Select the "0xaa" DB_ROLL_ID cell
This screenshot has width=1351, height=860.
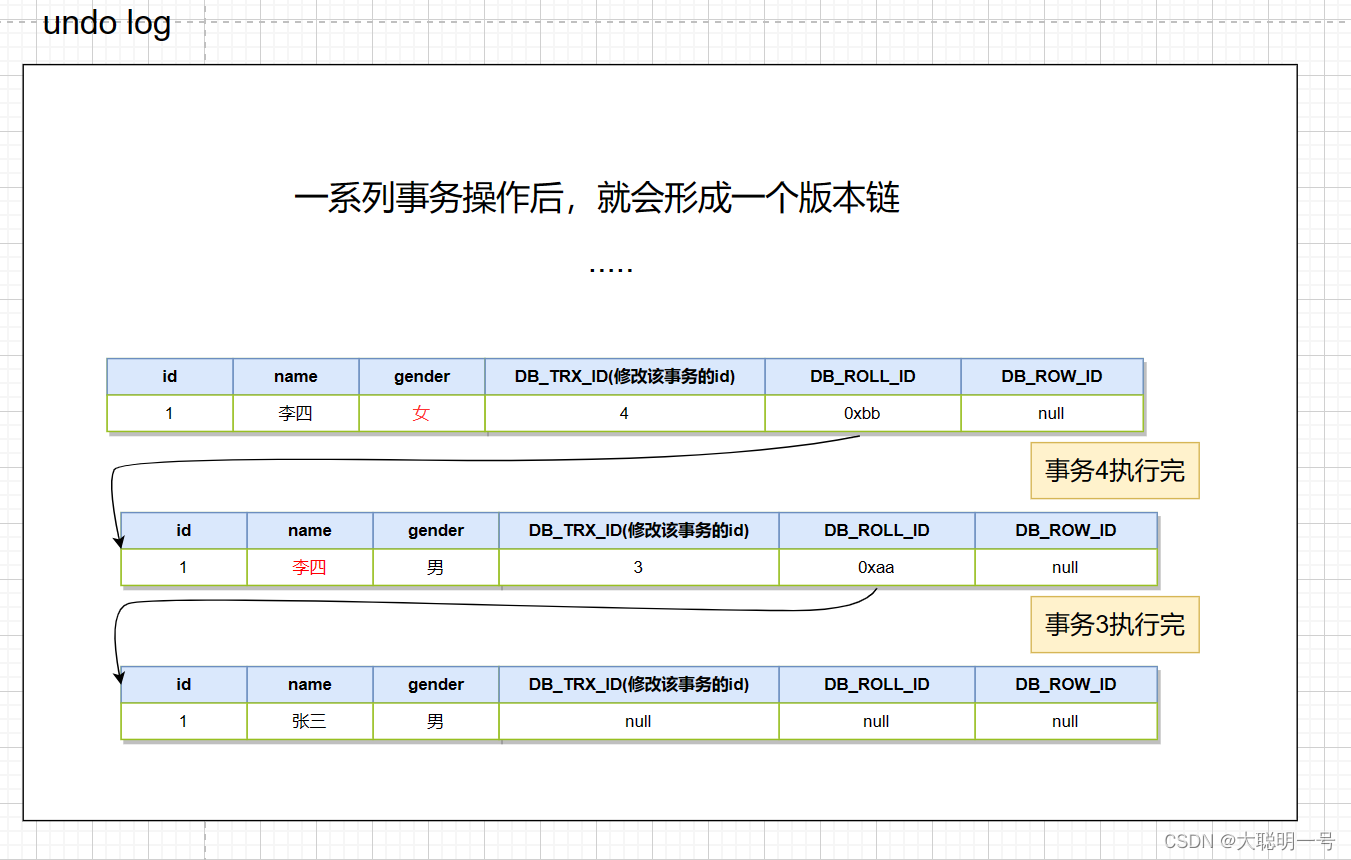point(877,567)
